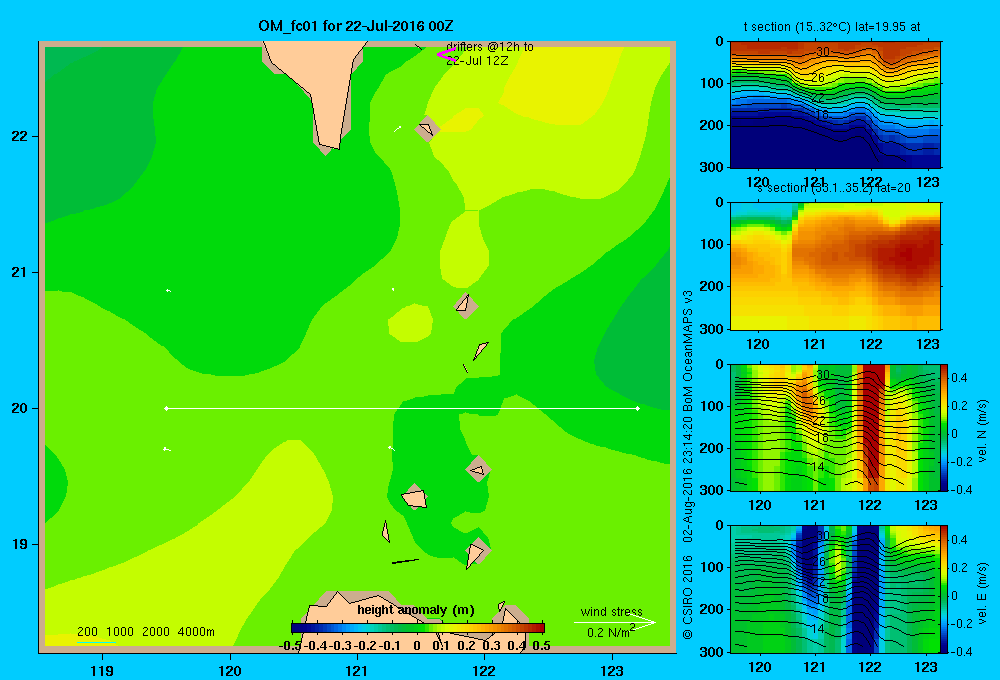Click the longitude 122 label under main map
This screenshot has height=680, width=1000.
484,670
